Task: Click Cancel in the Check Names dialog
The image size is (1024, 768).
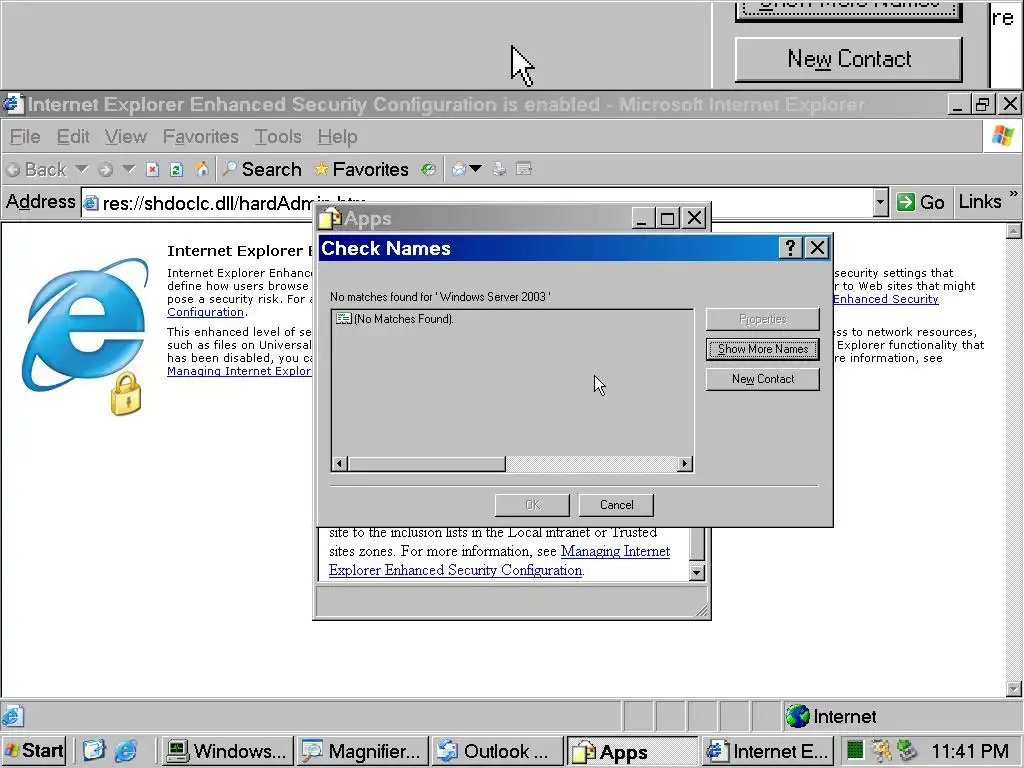Action: (616, 505)
